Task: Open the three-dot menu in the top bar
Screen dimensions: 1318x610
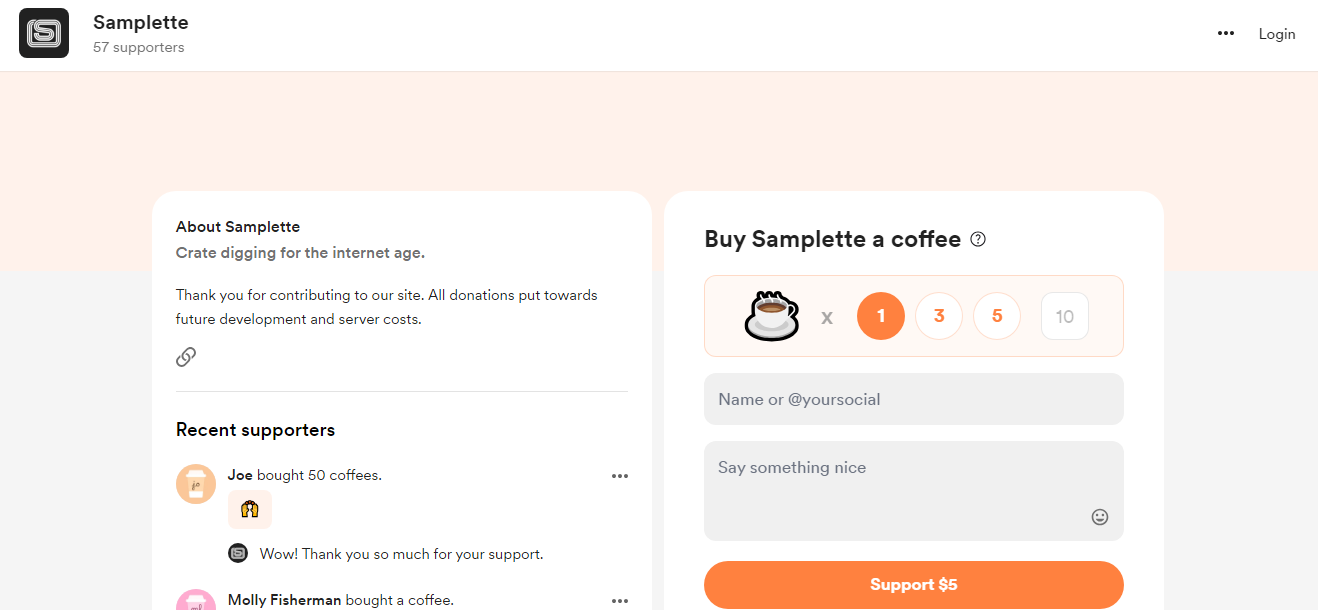Action: [1225, 33]
